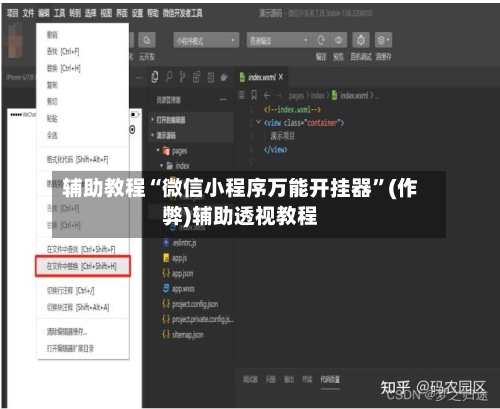Choose 清除编辑器缓存 menu item
The height and width of the screenshot is (409, 500).
pyautogui.click(x=82, y=332)
